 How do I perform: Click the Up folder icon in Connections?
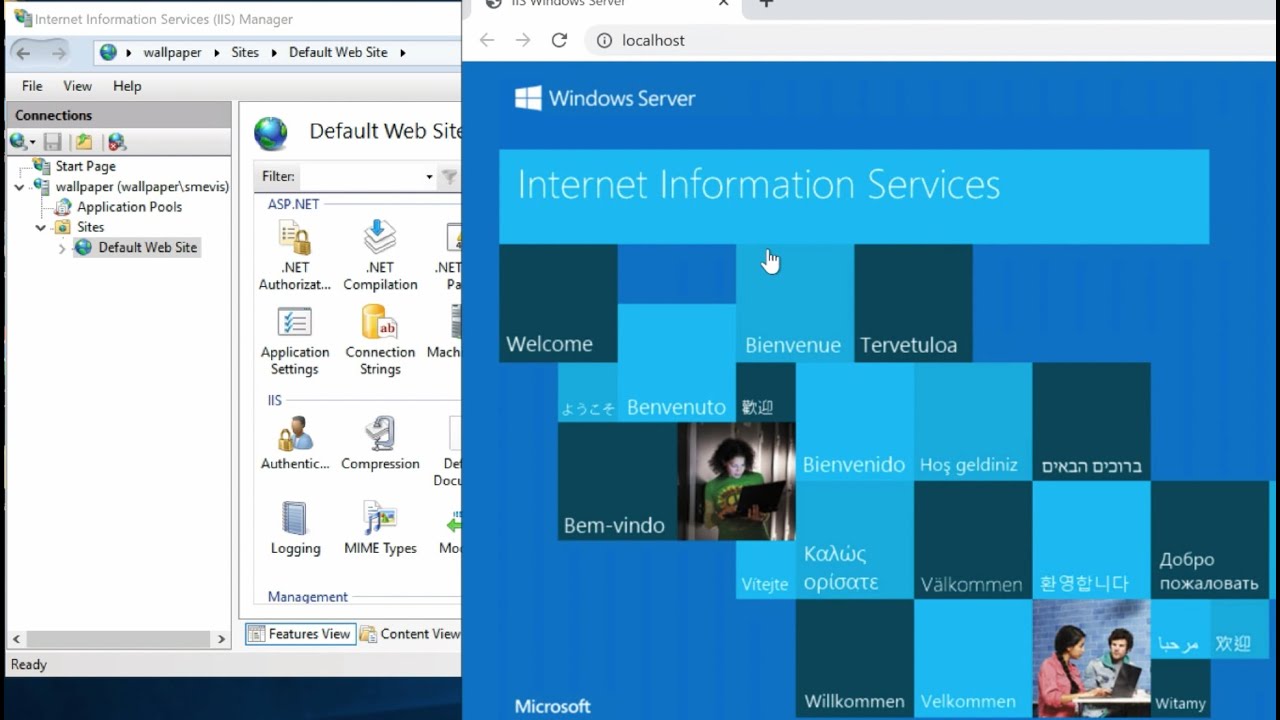pyautogui.click(x=84, y=142)
